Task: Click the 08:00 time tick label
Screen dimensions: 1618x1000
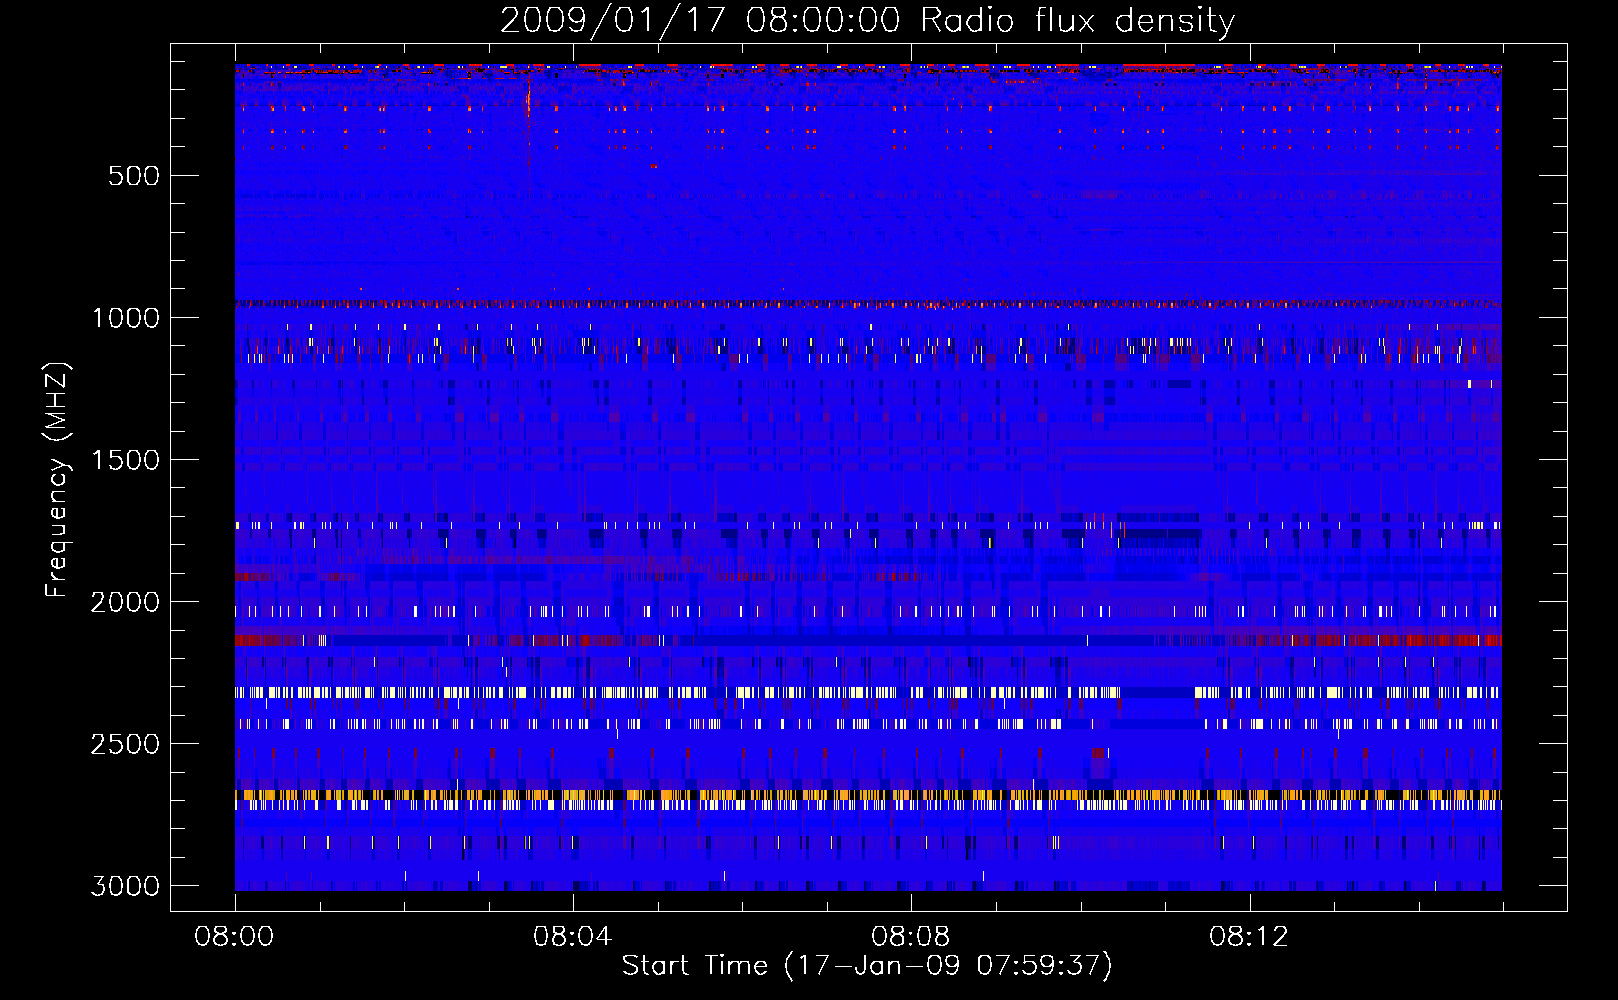Action: coord(234,937)
